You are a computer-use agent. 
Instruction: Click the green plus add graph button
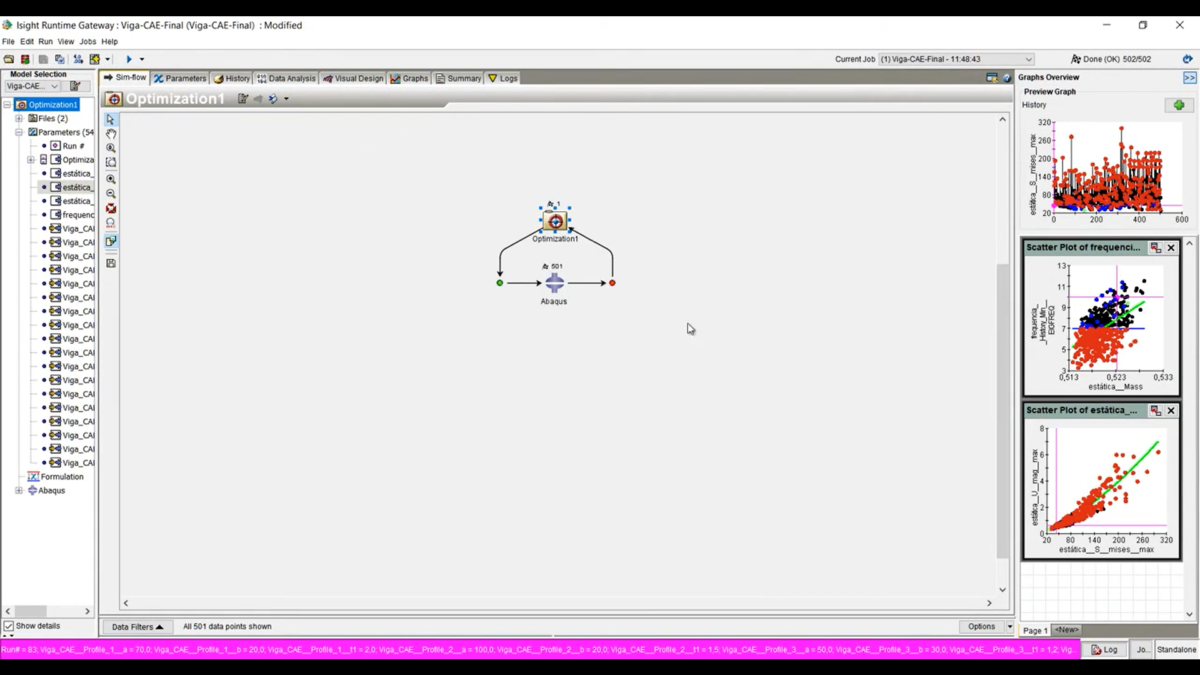1179,105
